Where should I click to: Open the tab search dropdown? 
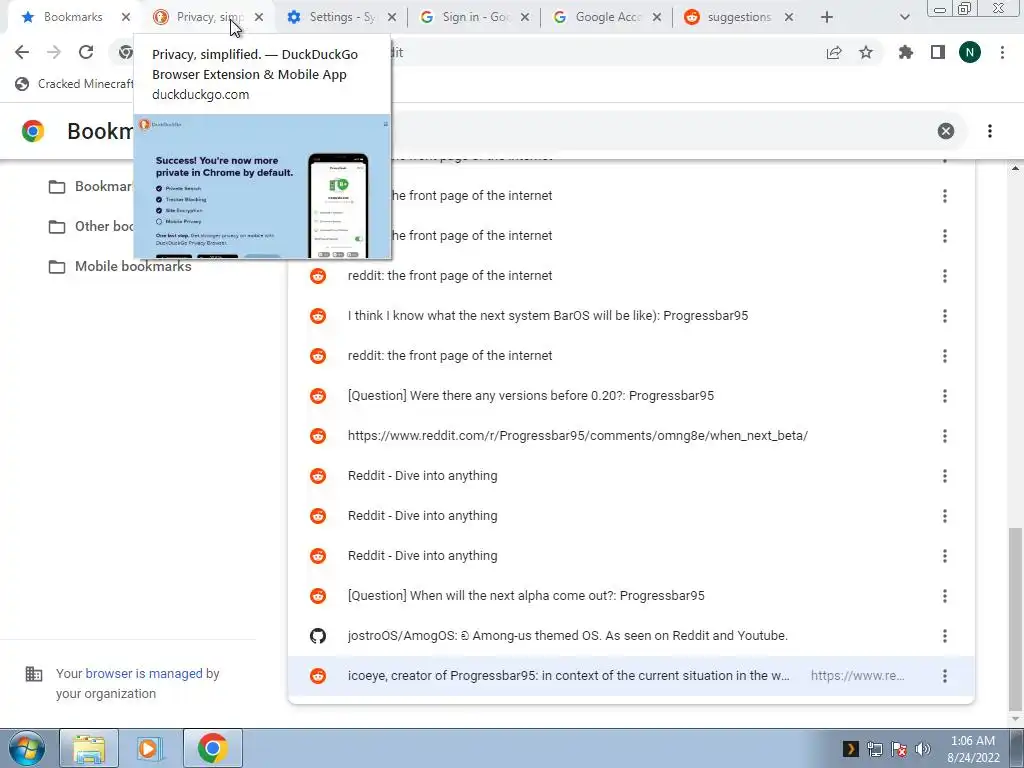pos(904,18)
